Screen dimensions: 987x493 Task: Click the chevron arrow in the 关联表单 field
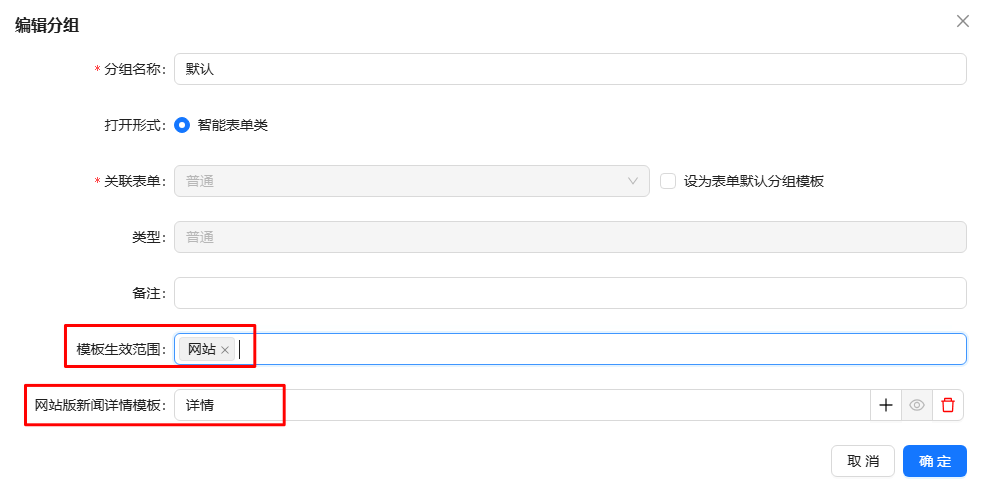click(633, 181)
